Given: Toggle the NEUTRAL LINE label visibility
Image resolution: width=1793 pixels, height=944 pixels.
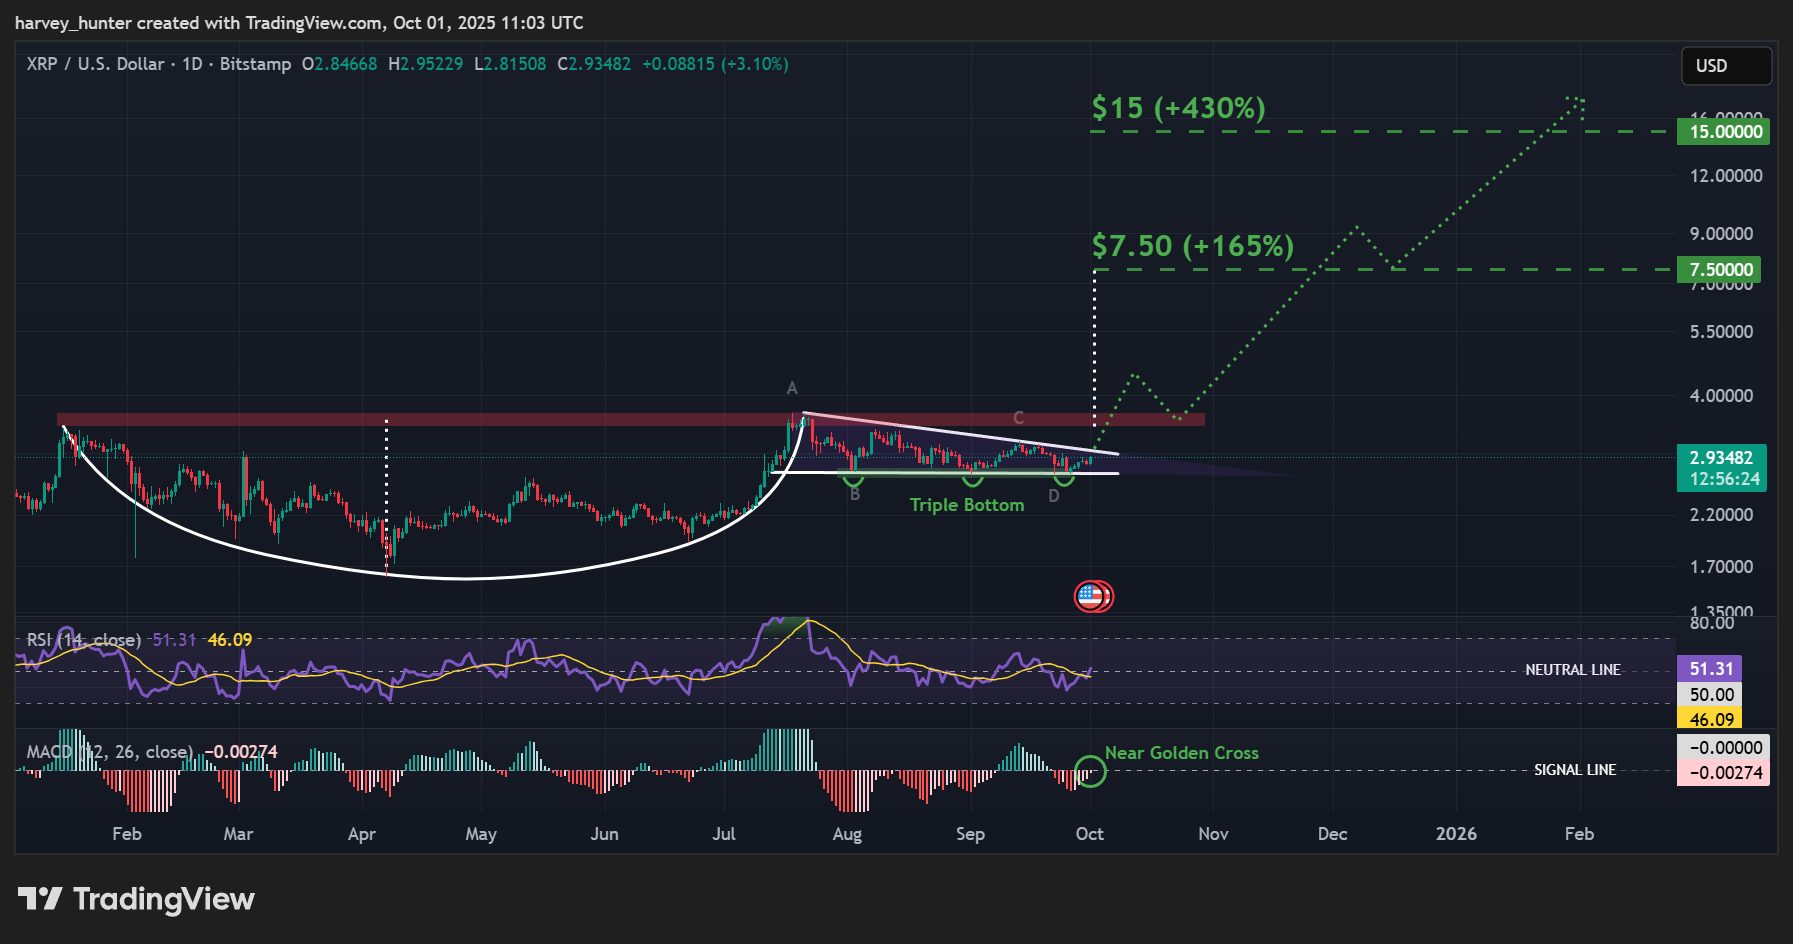Looking at the screenshot, I should click(x=1573, y=669).
